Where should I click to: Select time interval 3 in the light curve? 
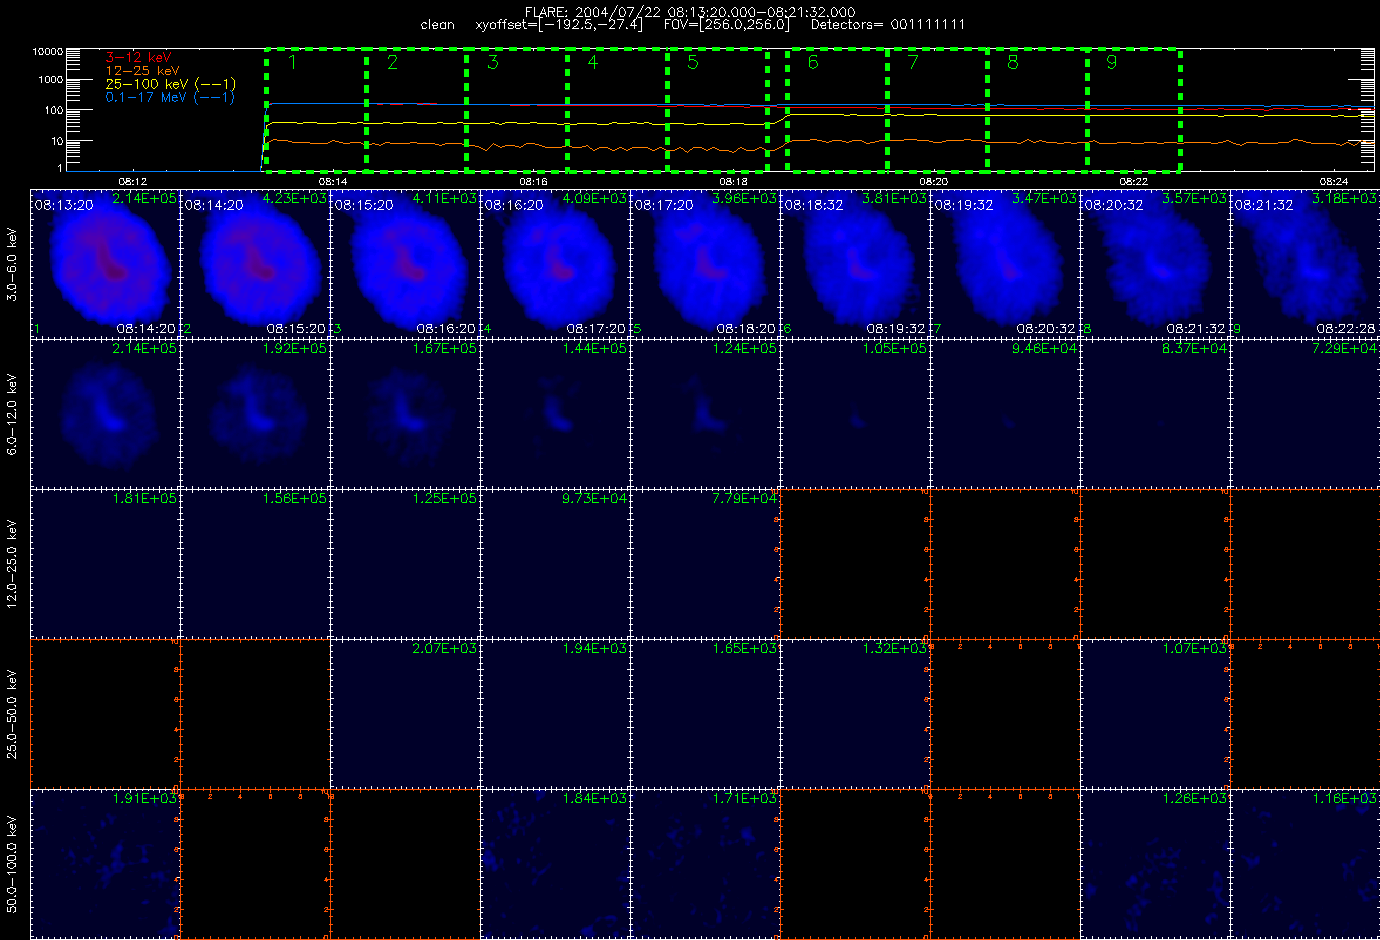517,110
